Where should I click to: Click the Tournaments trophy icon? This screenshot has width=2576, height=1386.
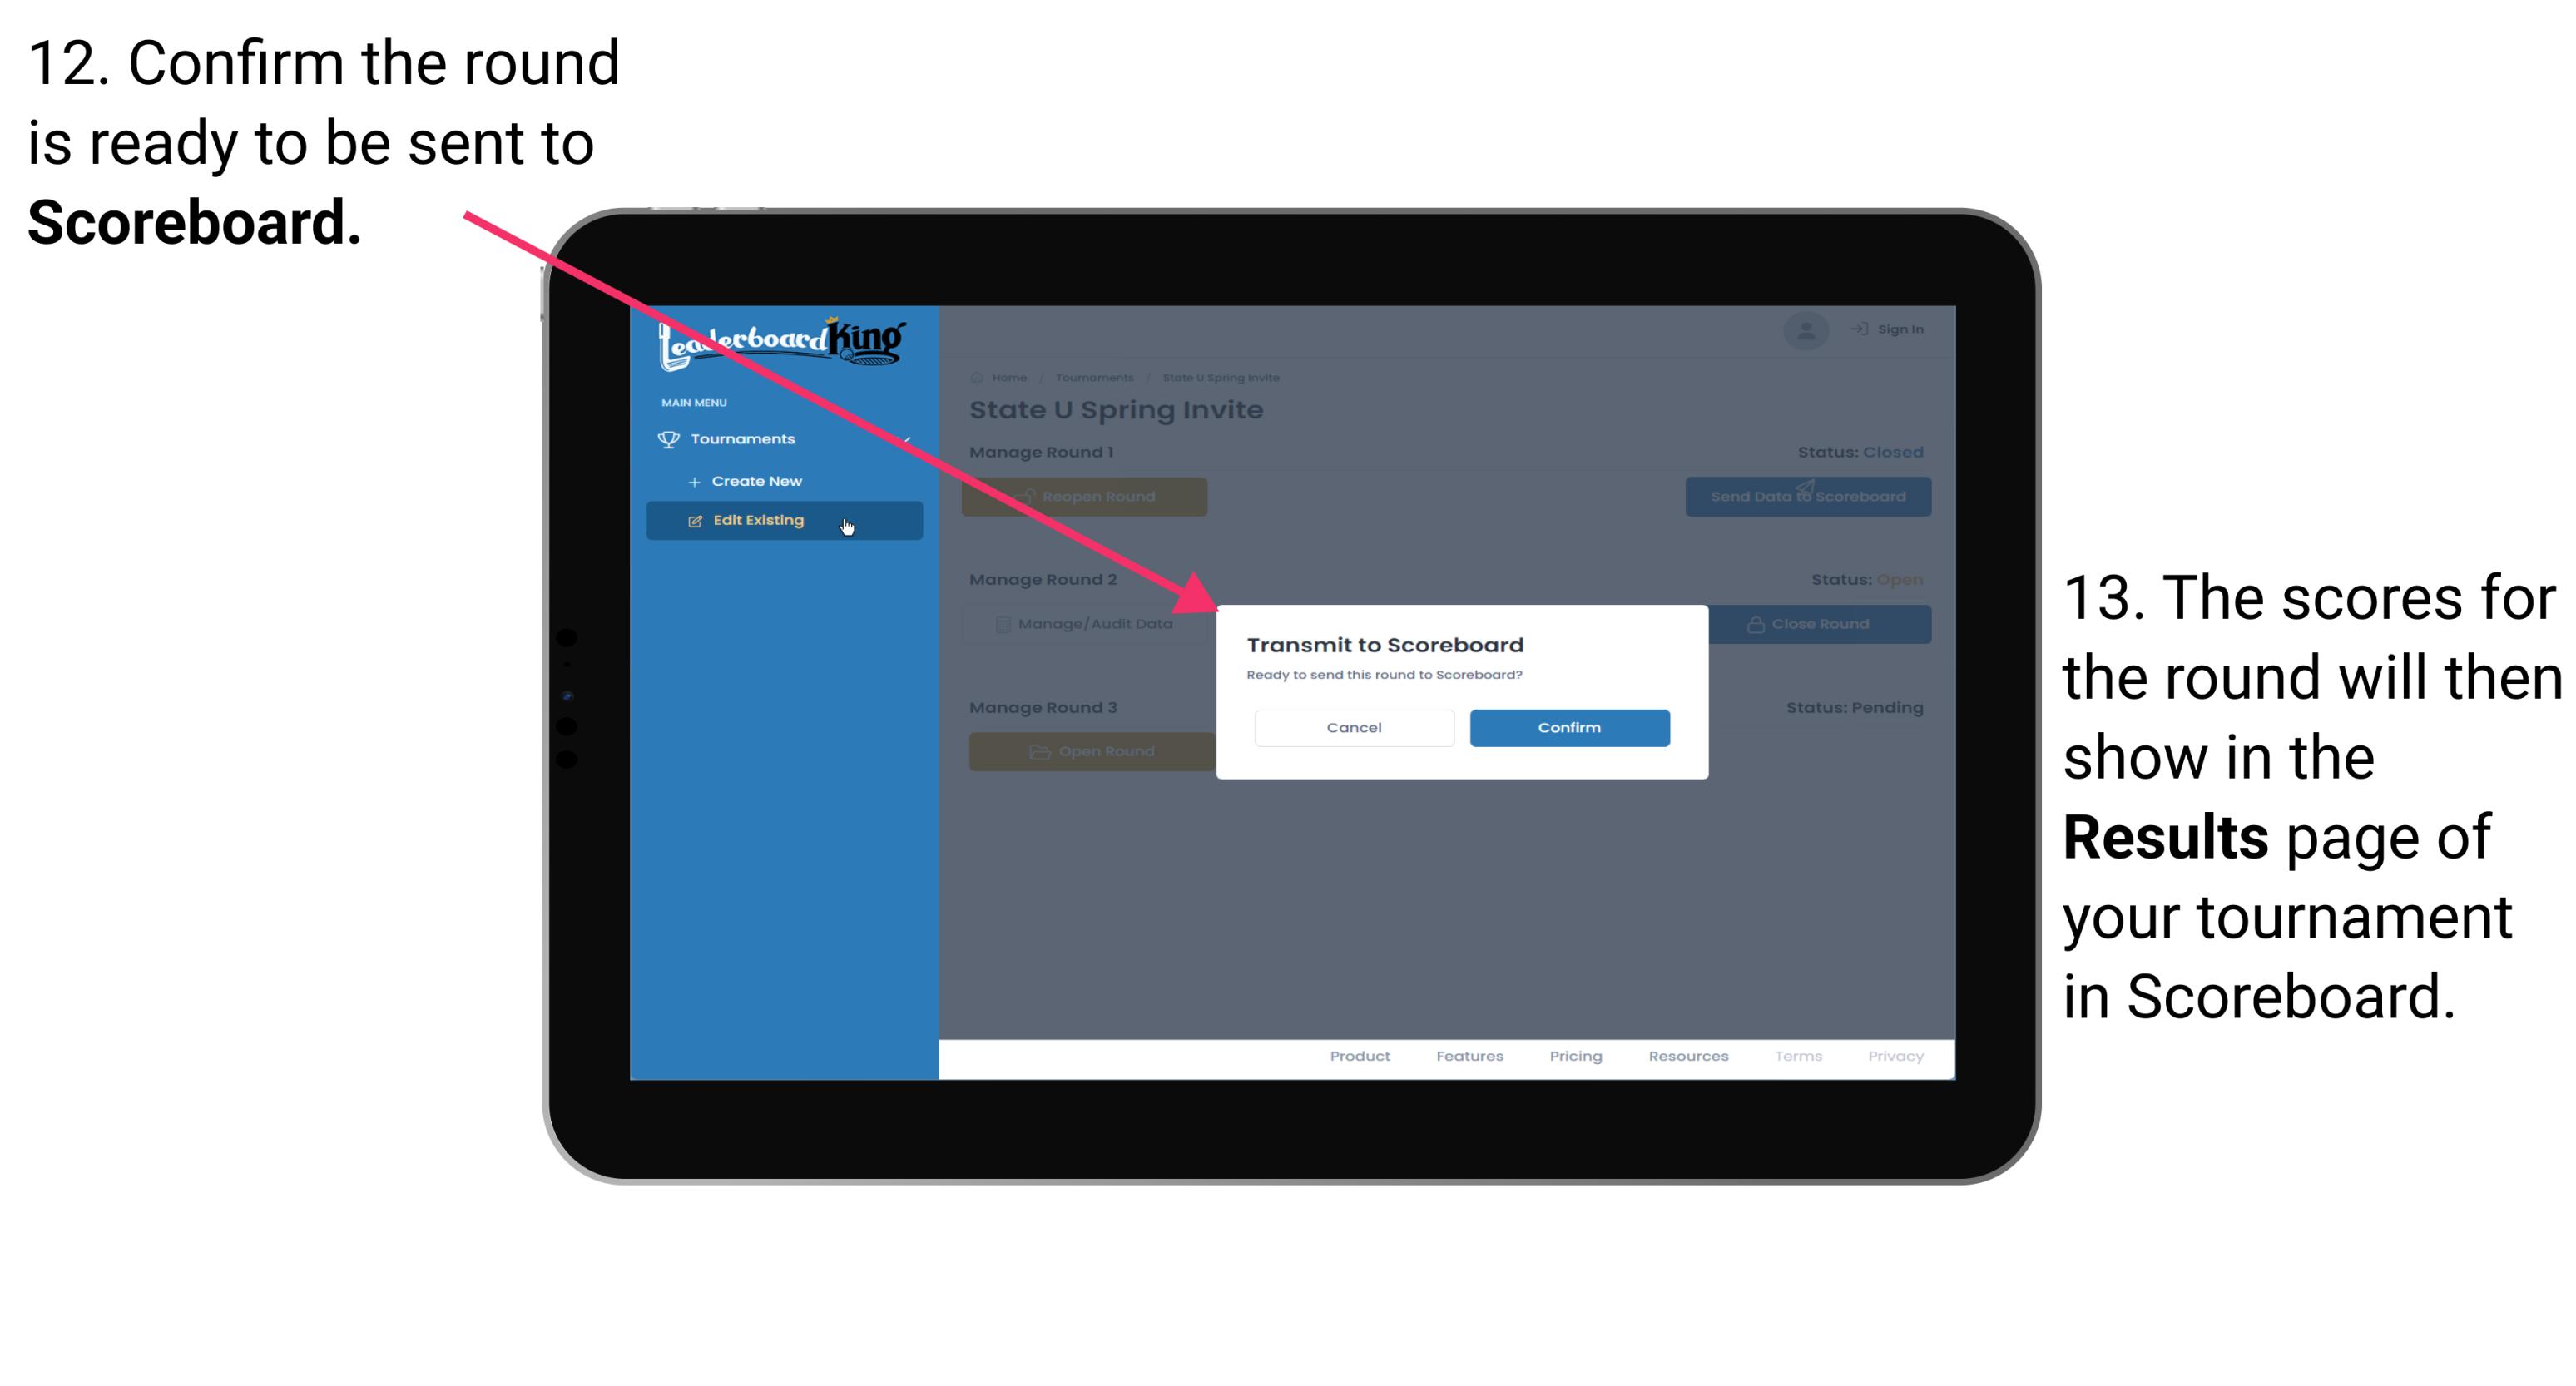(671, 438)
